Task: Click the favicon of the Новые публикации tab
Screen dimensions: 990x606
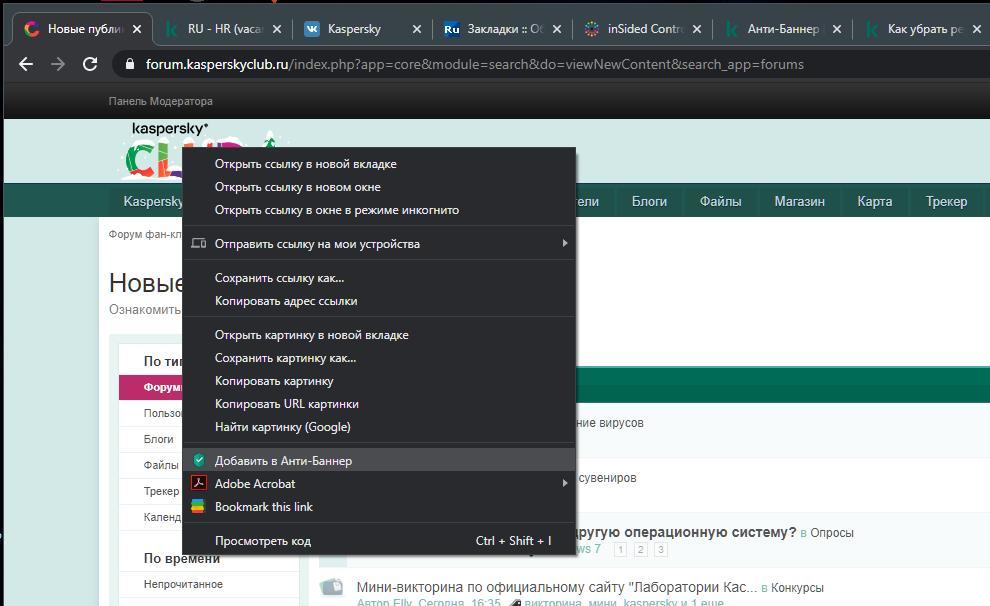Action: coord(32,28)
